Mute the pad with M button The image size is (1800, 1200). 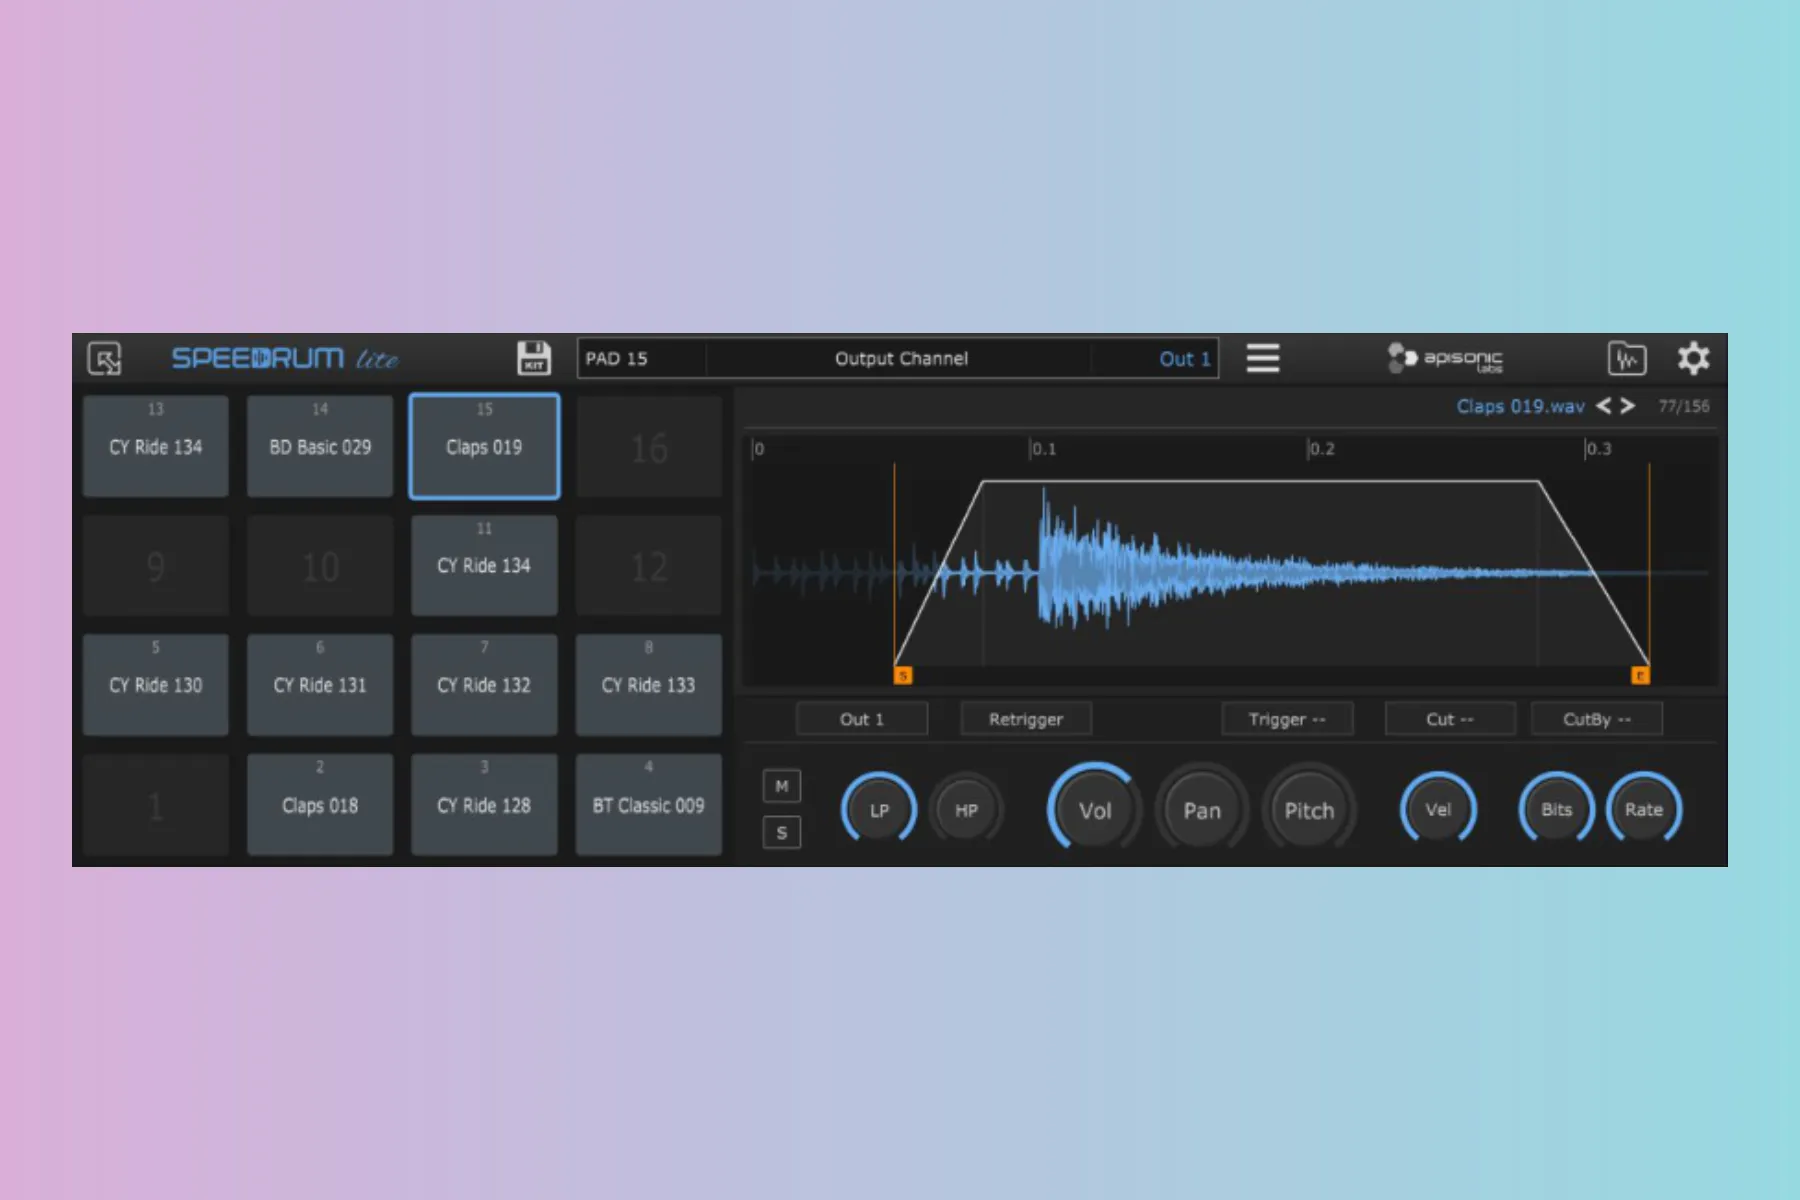click(x=781, y=786)
